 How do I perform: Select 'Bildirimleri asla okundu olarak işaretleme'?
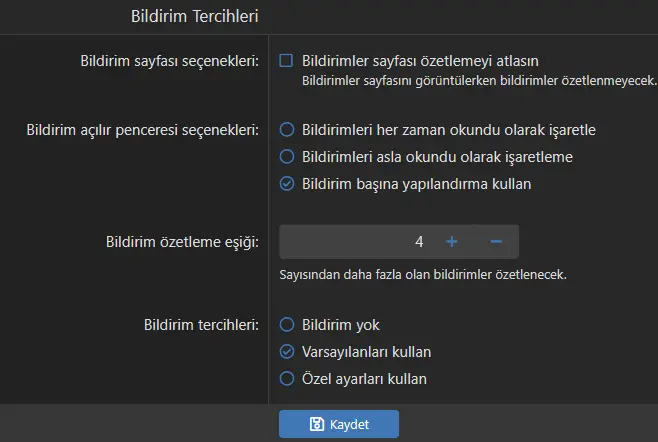point(287,157)
